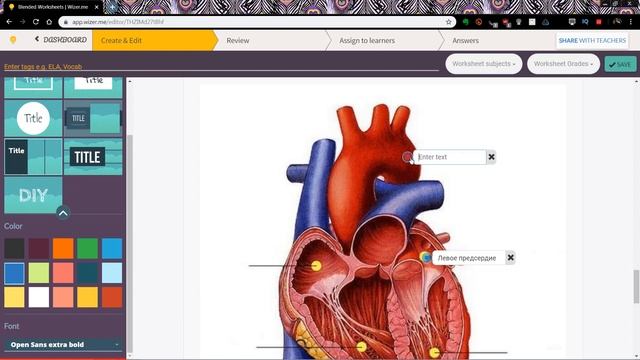Screen dimensions: 640x360
Task: Save the worksheet
Action: (620, 64)
